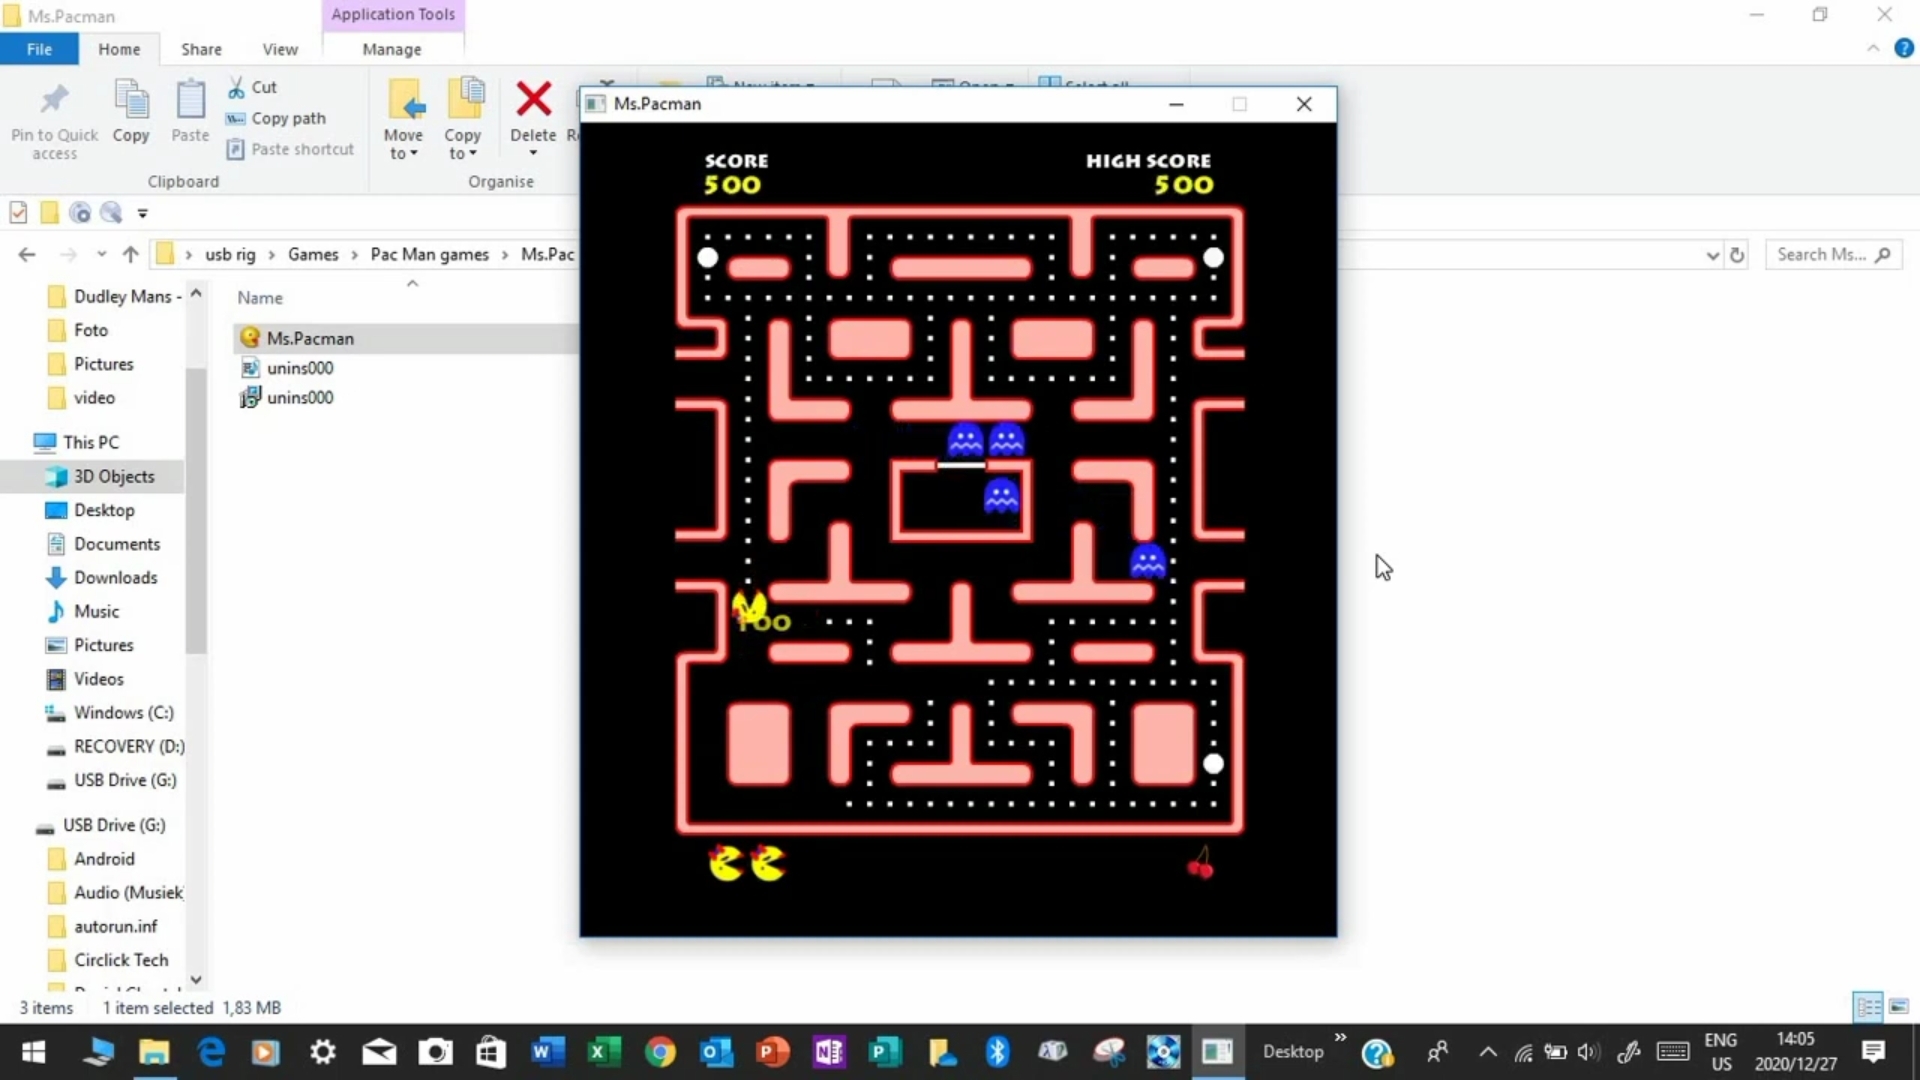Click the Application Tools contextual tab

coord(393,14)
